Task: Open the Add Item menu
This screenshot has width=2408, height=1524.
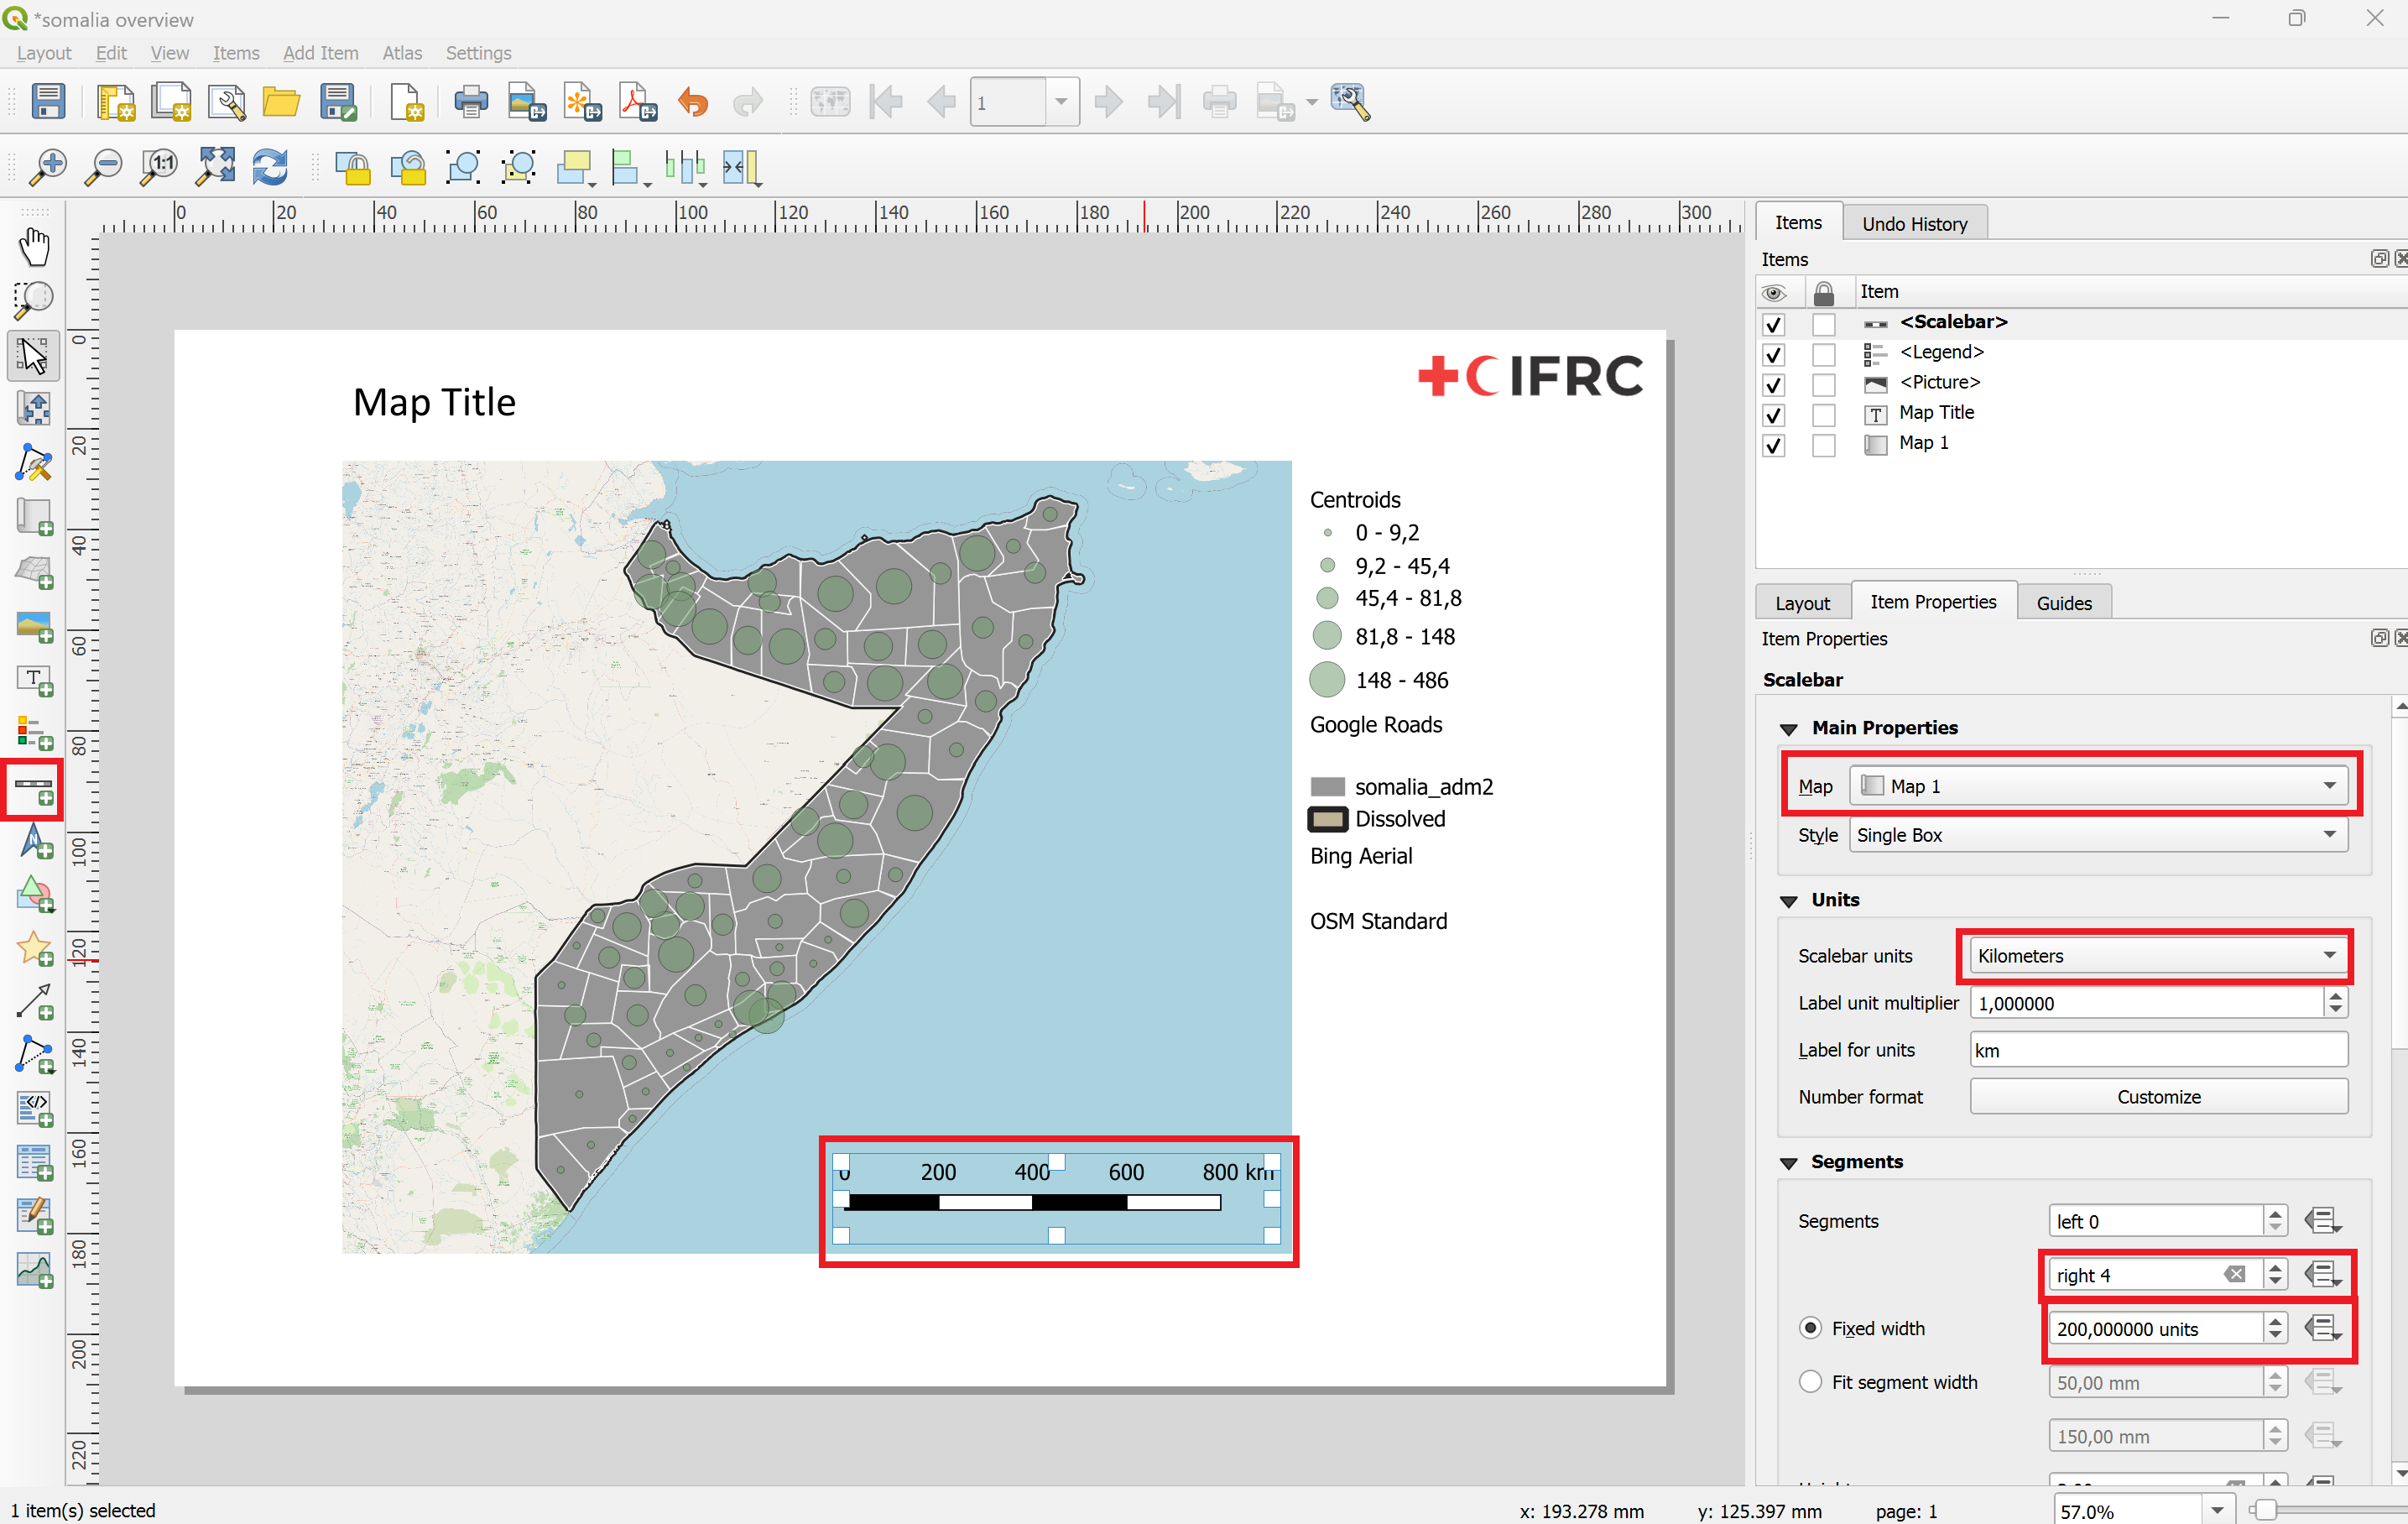Action: (x=320, y=53)
